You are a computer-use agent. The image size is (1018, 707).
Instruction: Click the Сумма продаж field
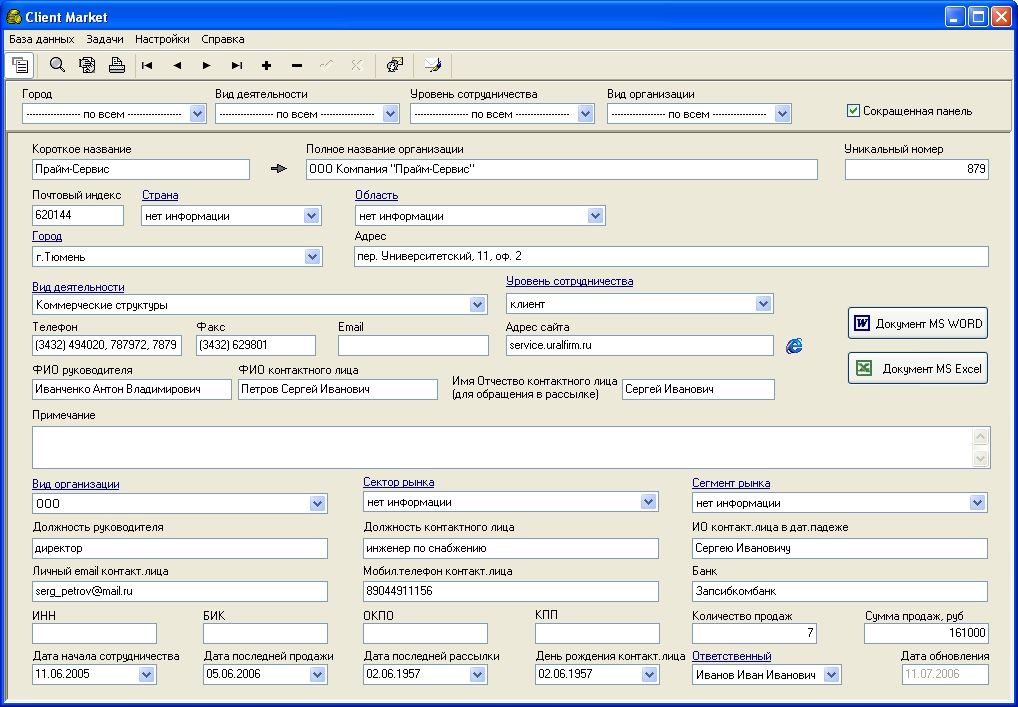click(x=926, y=633)
